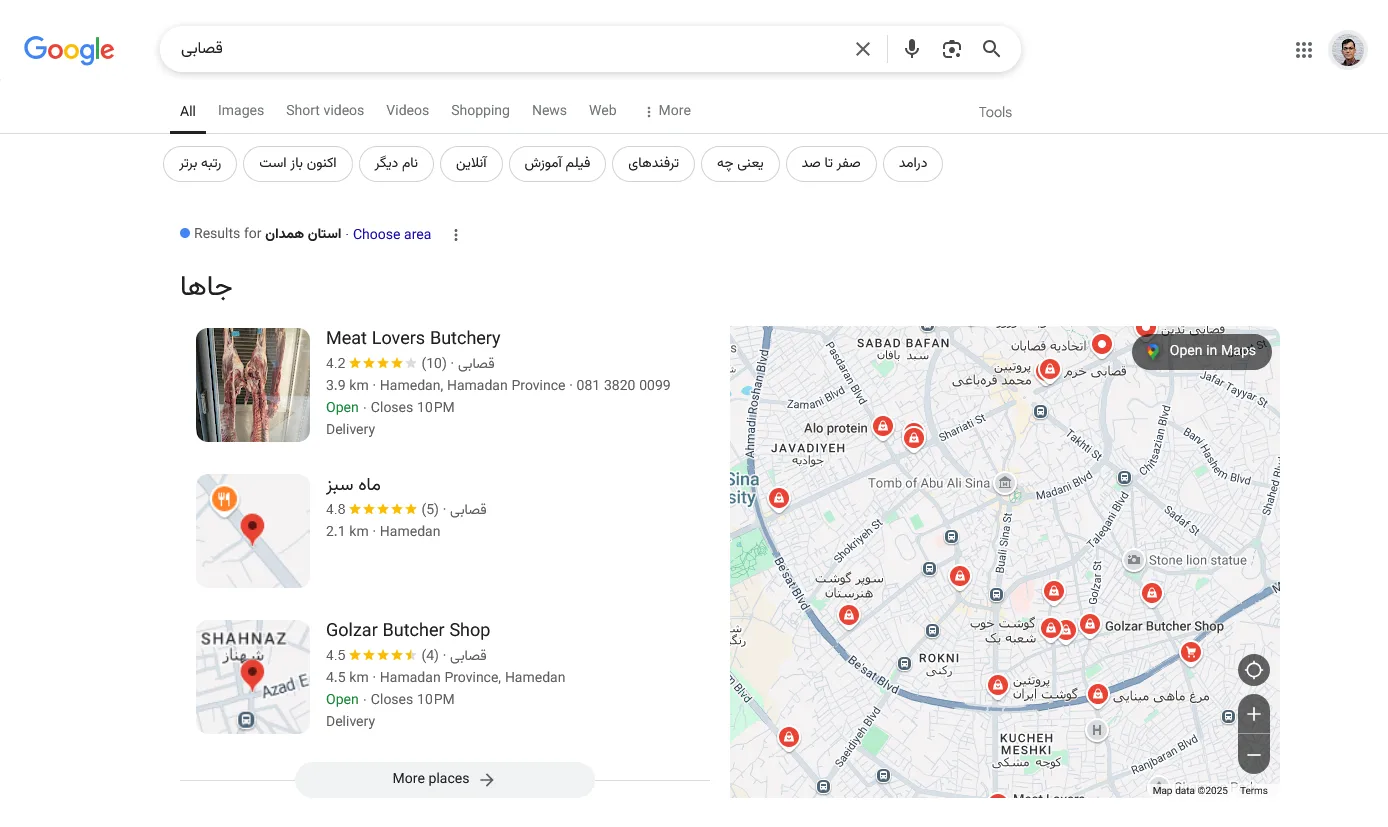Select the آنلاین suggestion chip

471,164
